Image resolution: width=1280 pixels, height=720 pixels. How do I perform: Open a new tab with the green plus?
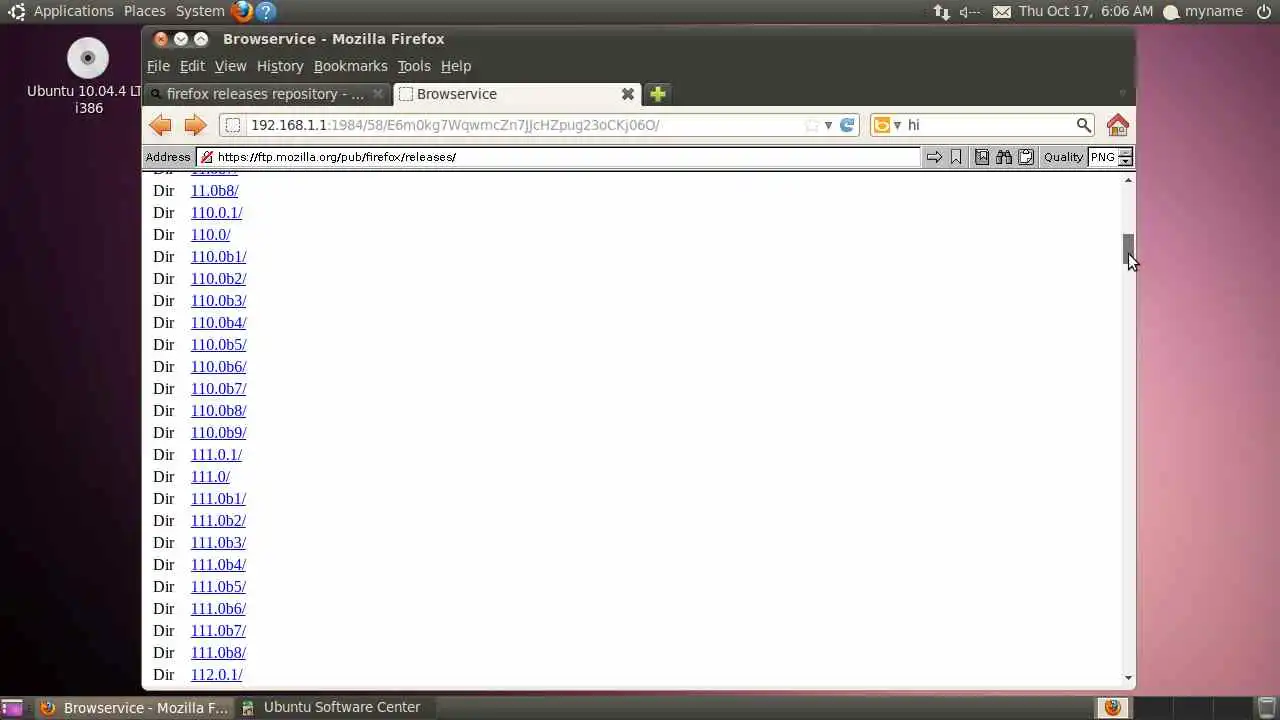pyautogui.click(x=657, y=94)
